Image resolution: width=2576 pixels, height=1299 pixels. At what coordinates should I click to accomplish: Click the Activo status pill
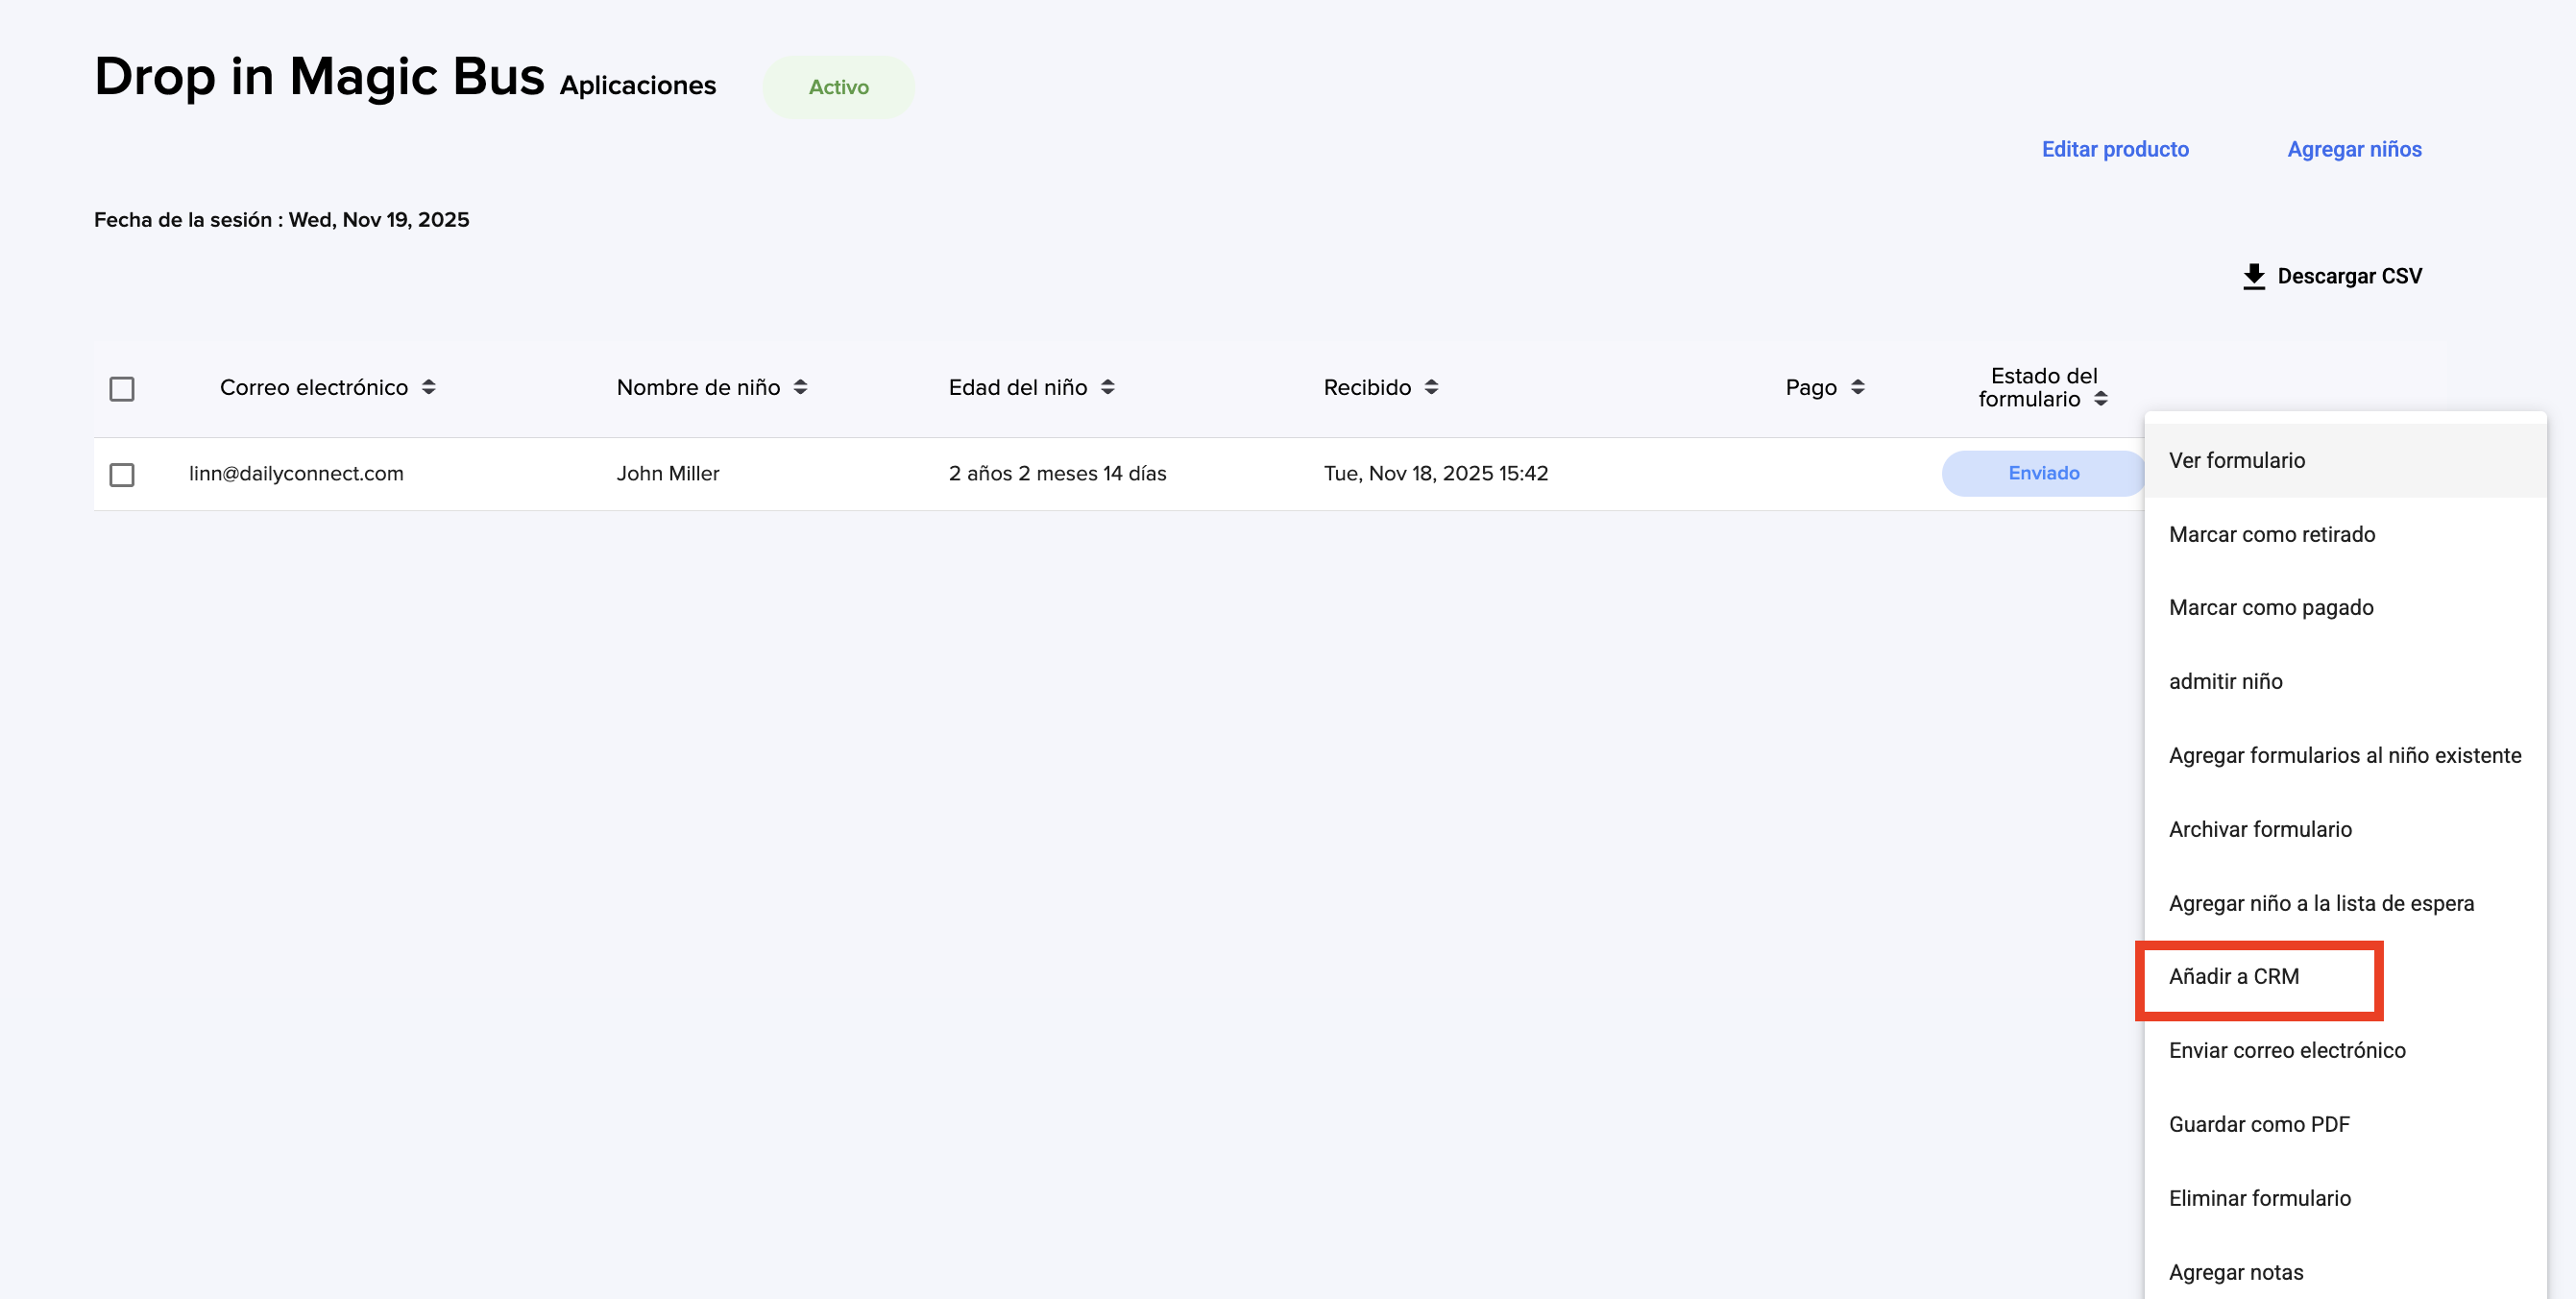pyautogui.click(x=838, y=87)
